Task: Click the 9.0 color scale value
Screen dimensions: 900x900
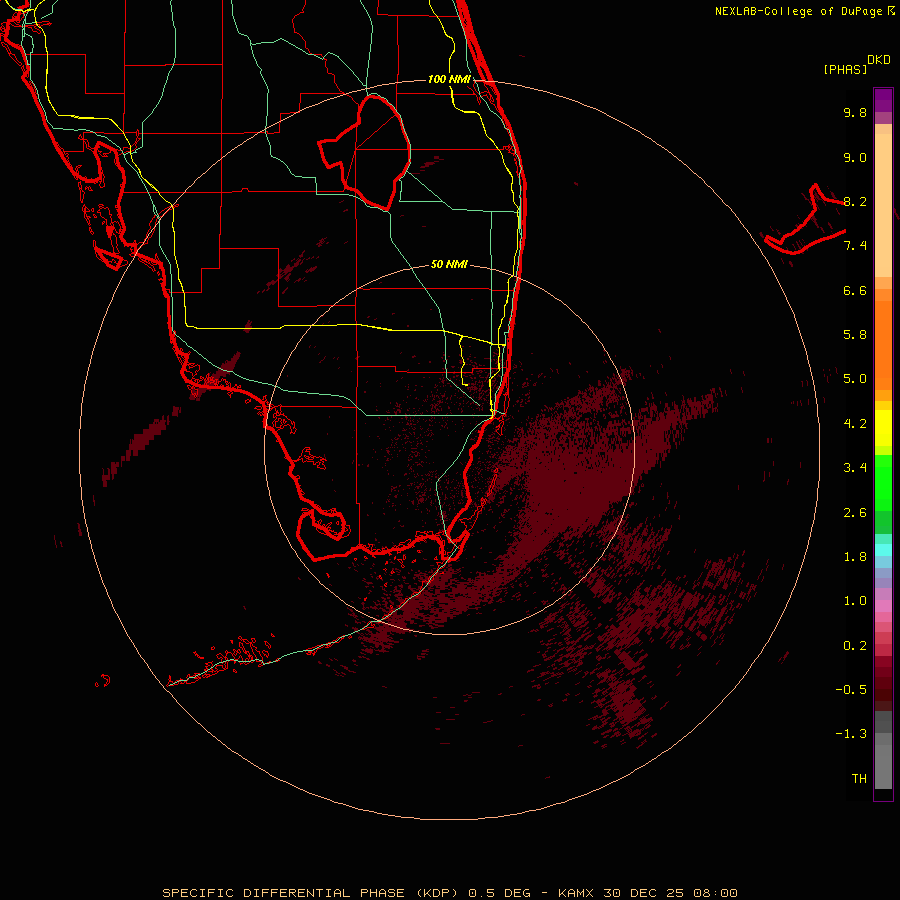Action: coord(855,157)
